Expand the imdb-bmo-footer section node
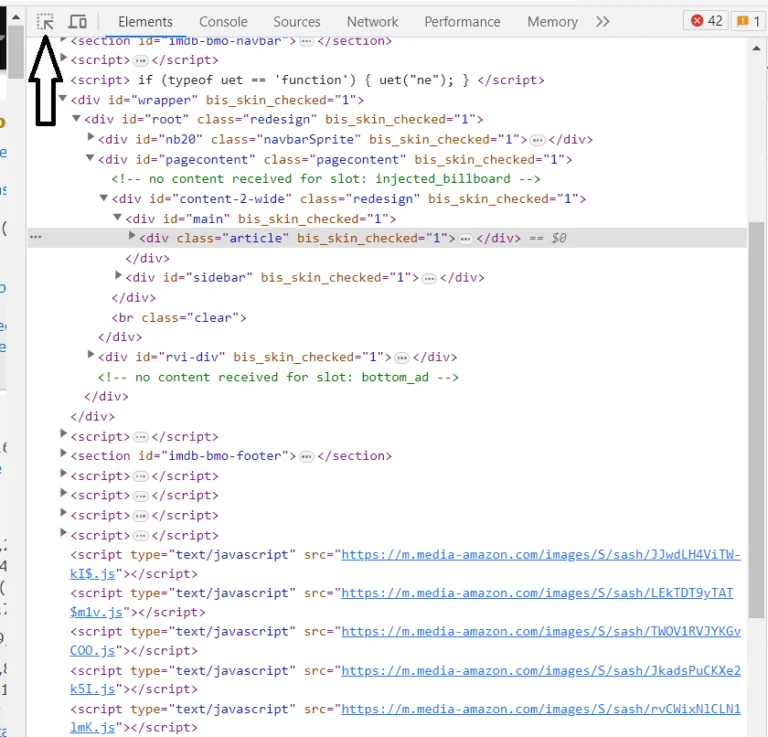The image size is (768, 737). 63,453
